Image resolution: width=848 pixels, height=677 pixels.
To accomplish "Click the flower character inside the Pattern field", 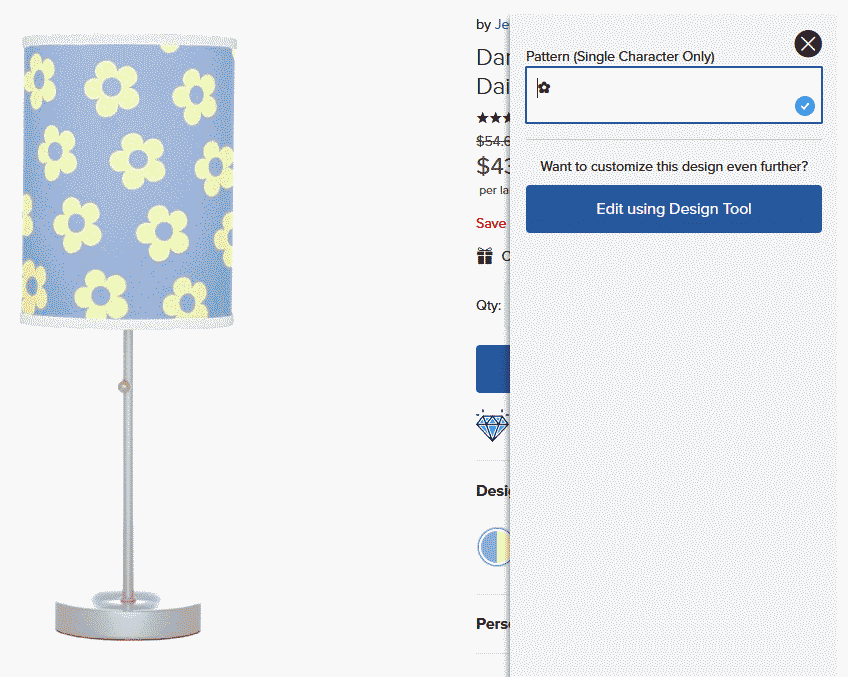I will 544,88.
